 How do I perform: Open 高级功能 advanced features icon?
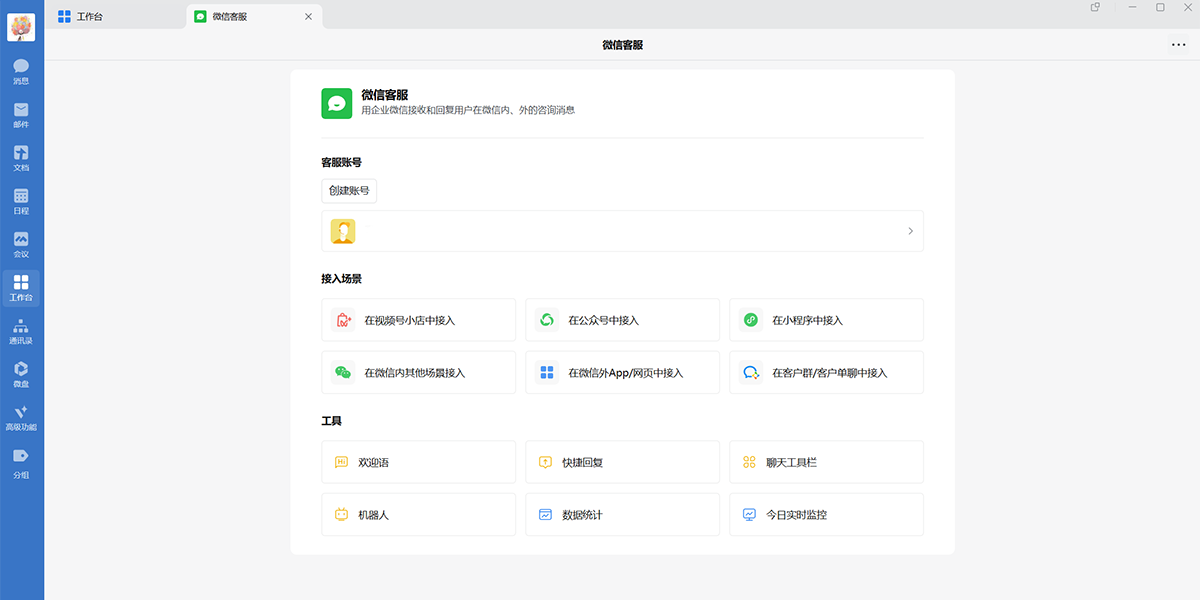pos(21,417)
